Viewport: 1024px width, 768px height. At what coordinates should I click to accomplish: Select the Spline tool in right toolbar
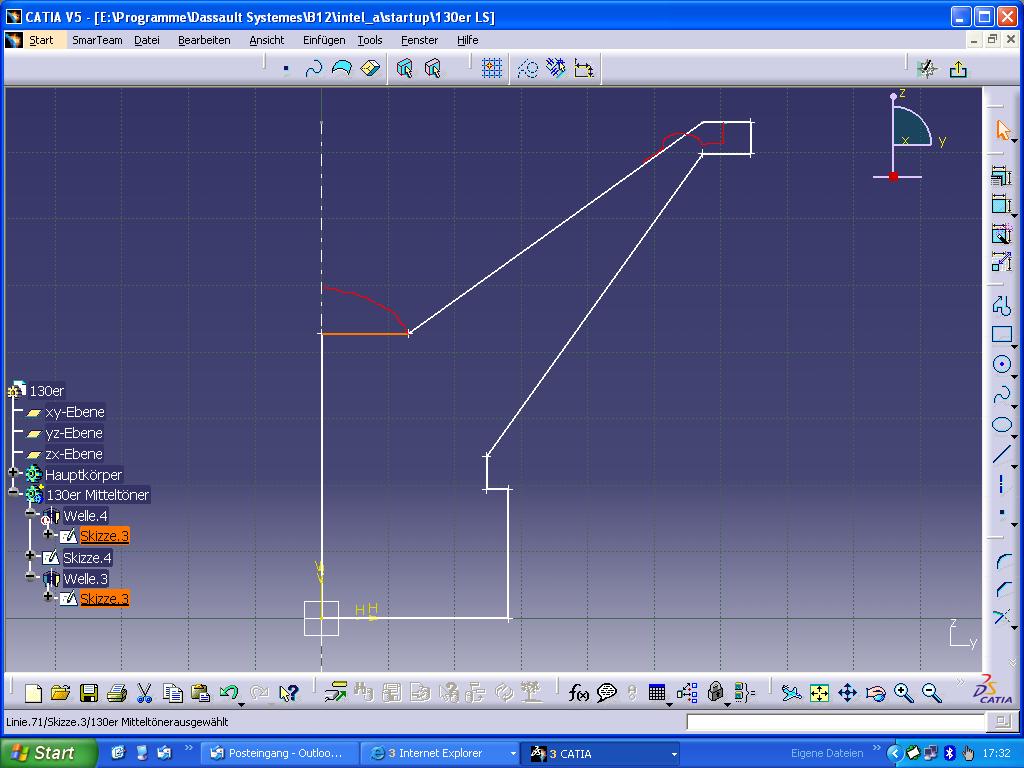1001,395
